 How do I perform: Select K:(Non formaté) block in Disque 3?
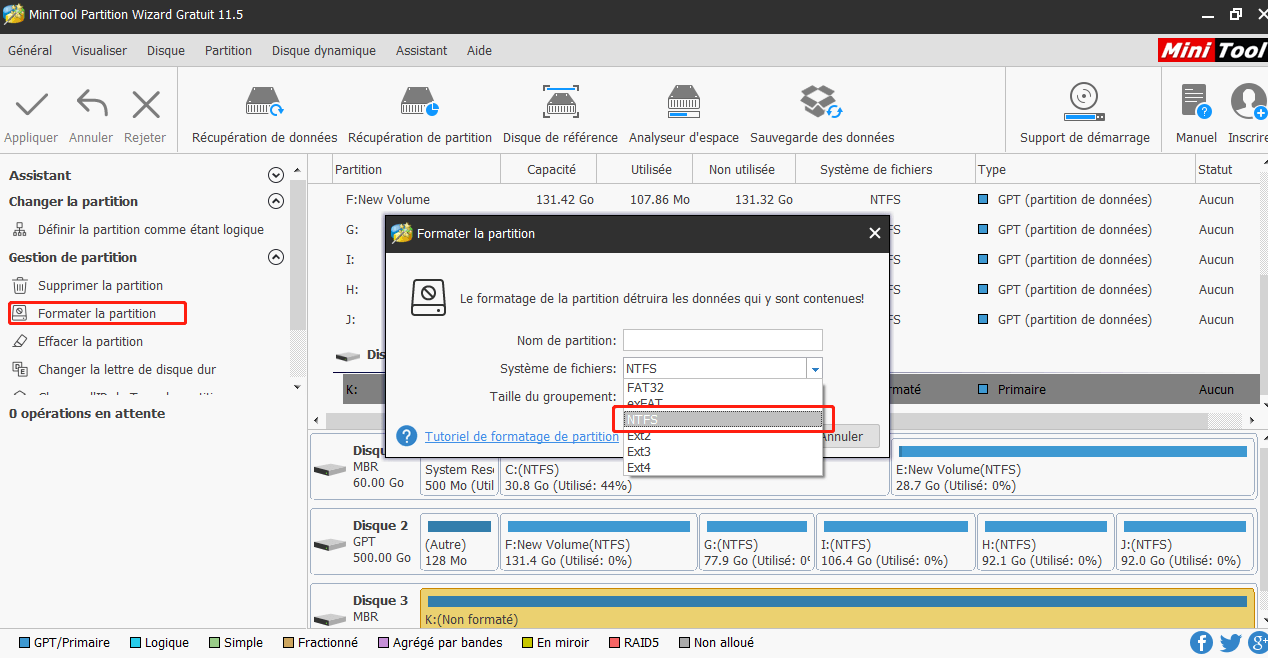pos(838,610)
